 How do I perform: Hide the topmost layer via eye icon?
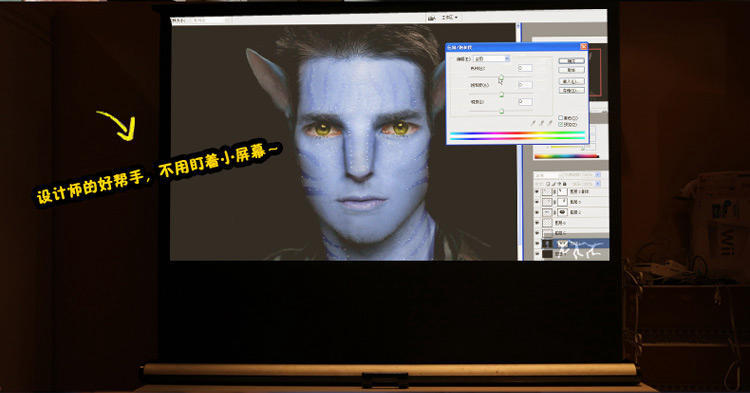coord(537,192)
